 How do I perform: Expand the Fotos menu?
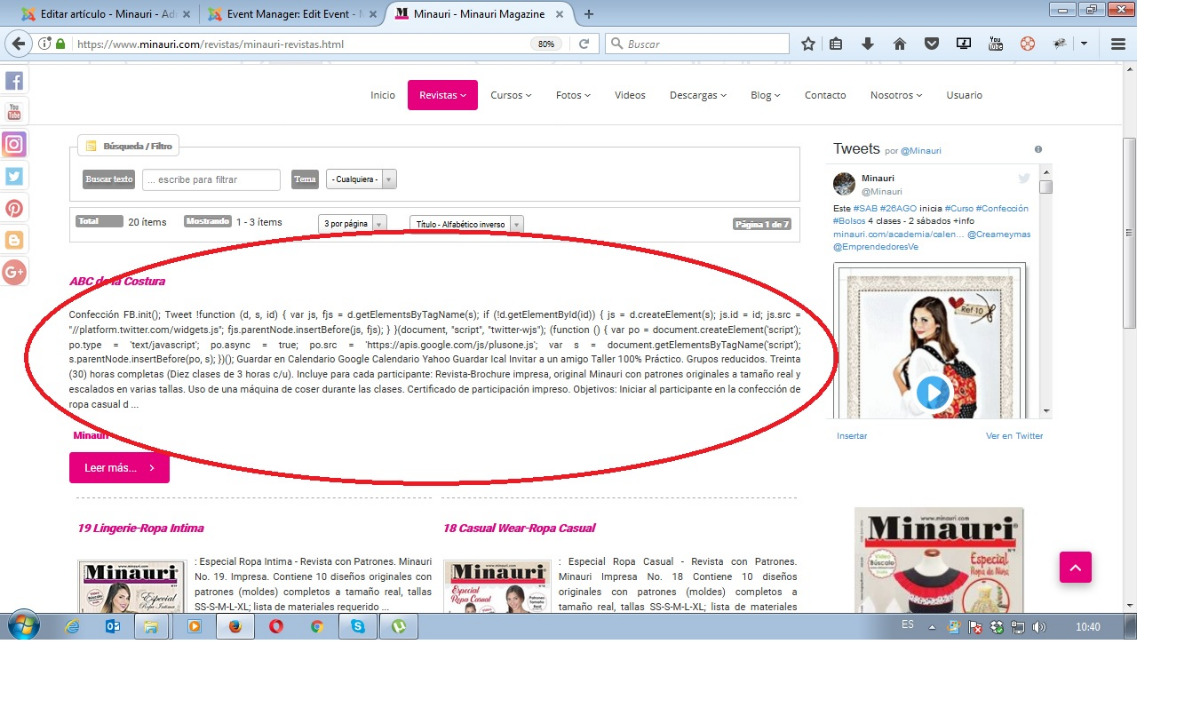[573, 95]
